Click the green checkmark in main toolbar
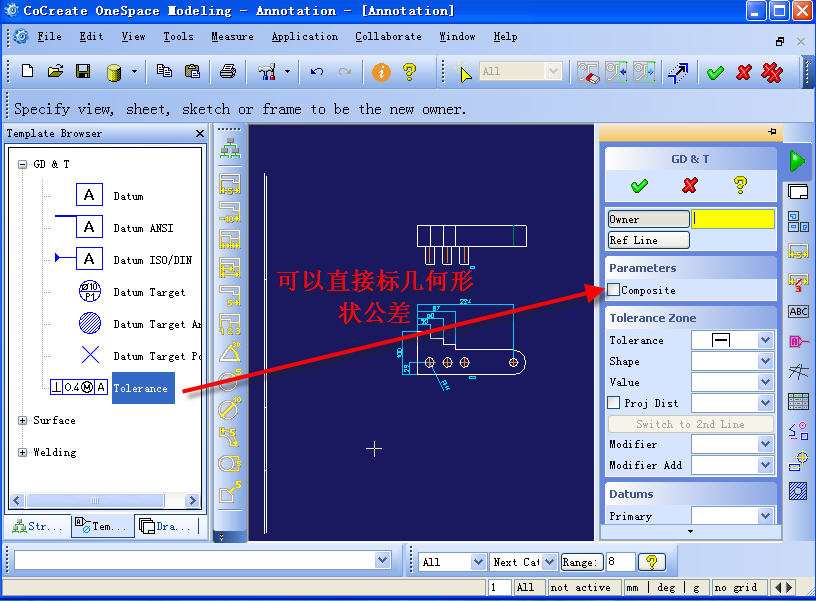Viewport: 816px width, 601px height. 716,72
